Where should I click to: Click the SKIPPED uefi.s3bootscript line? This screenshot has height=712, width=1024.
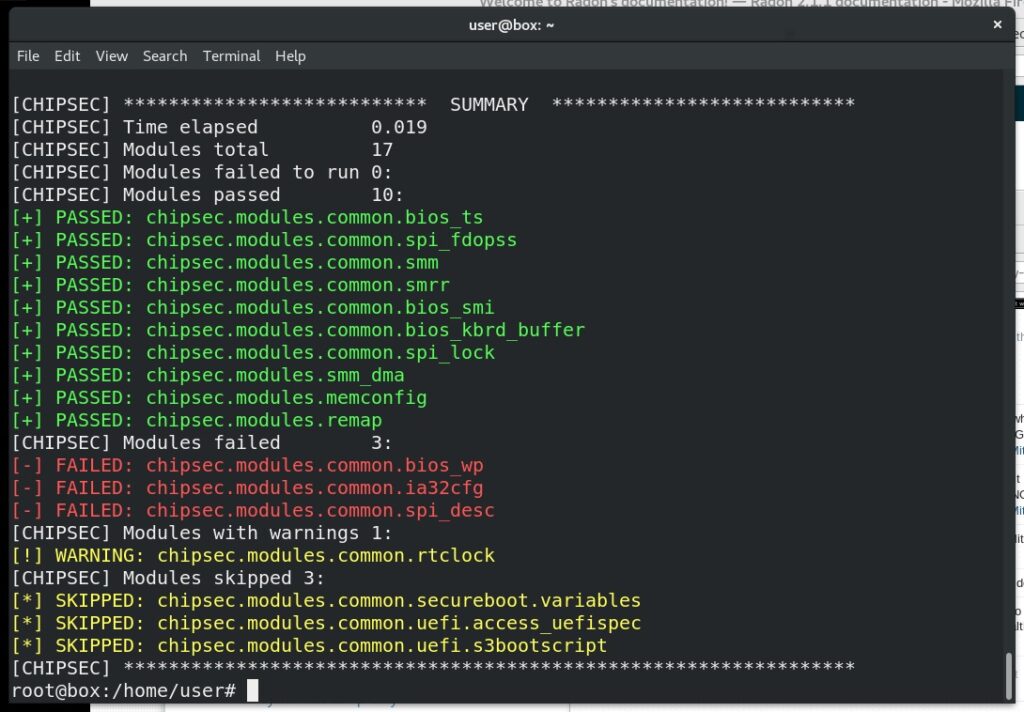click(309, 646)
